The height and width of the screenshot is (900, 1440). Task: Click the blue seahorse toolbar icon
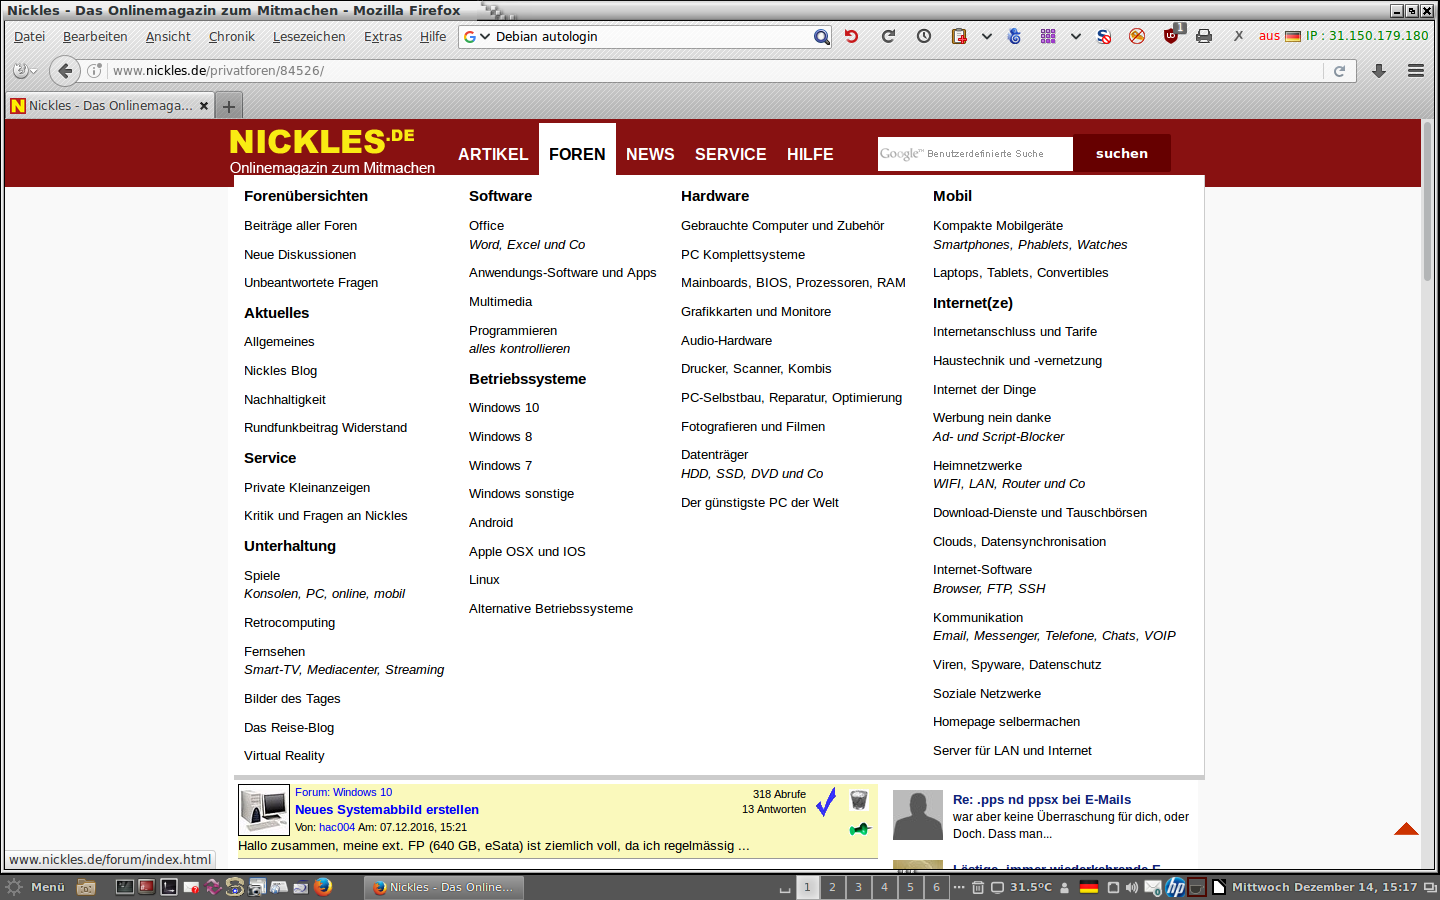1014,36
